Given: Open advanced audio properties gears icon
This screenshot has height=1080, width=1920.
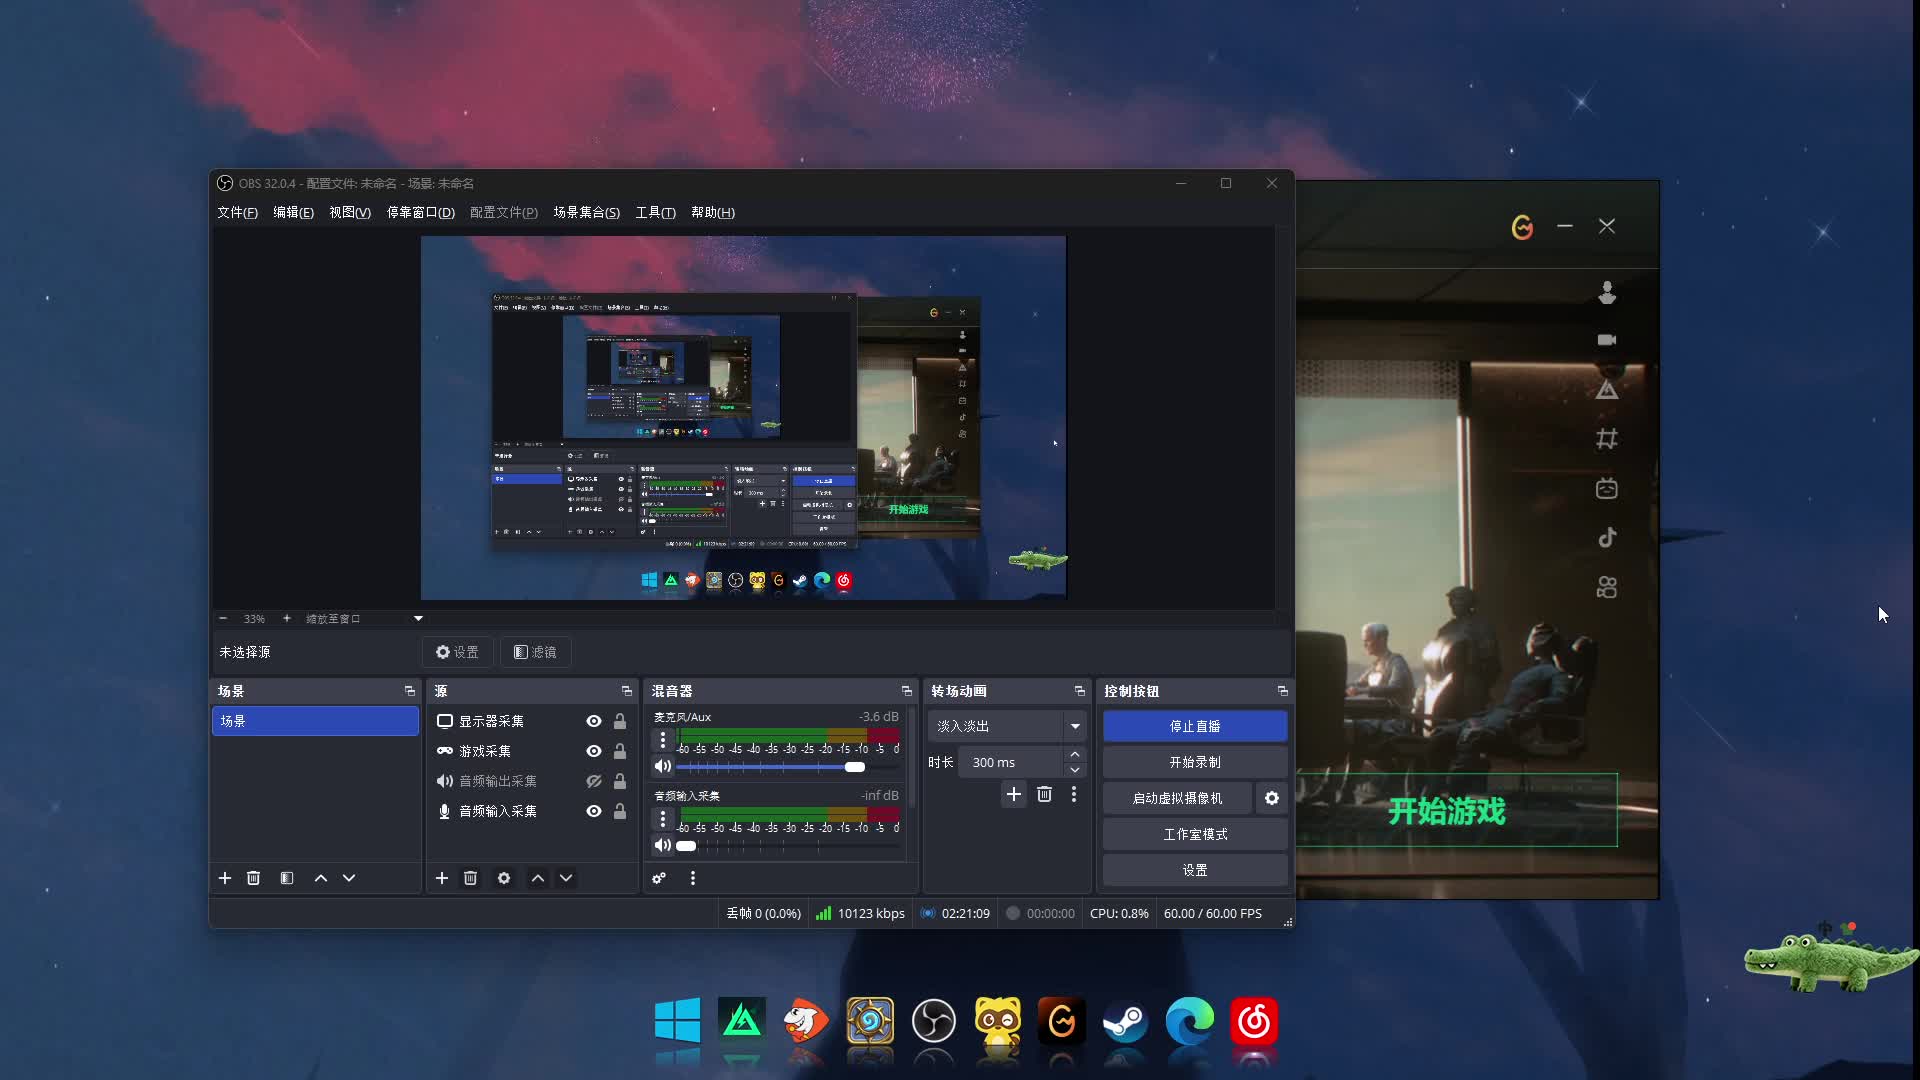Looking at the screenshot, I should (659, 878).
